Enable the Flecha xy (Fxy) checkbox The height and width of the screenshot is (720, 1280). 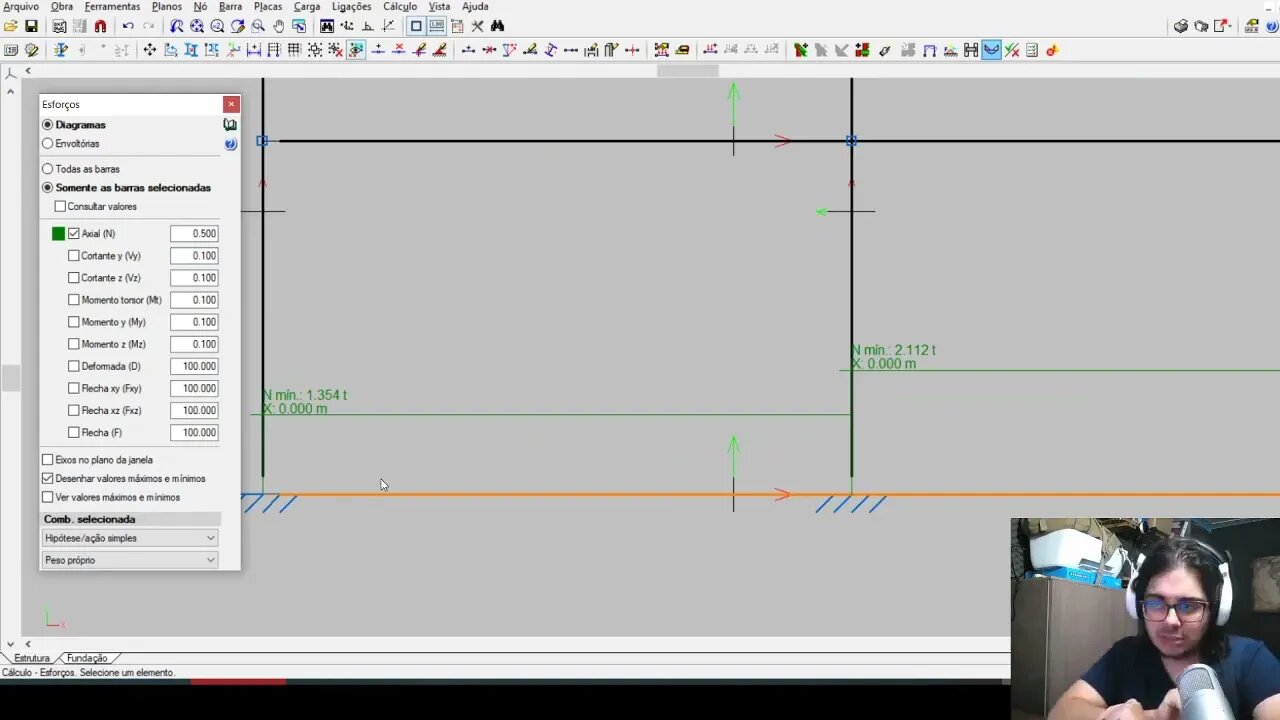[73, 389]
